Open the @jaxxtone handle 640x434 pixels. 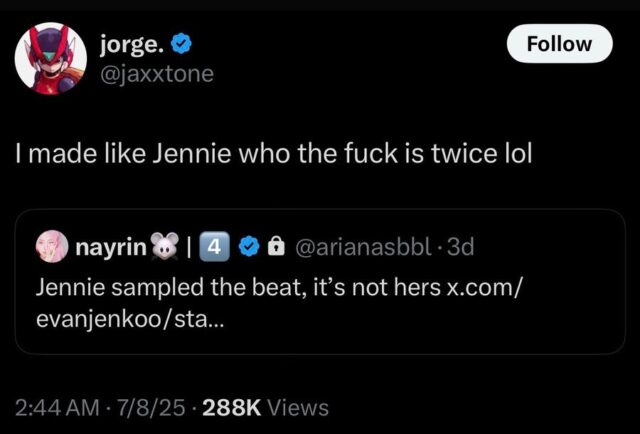tap(157, 74)
